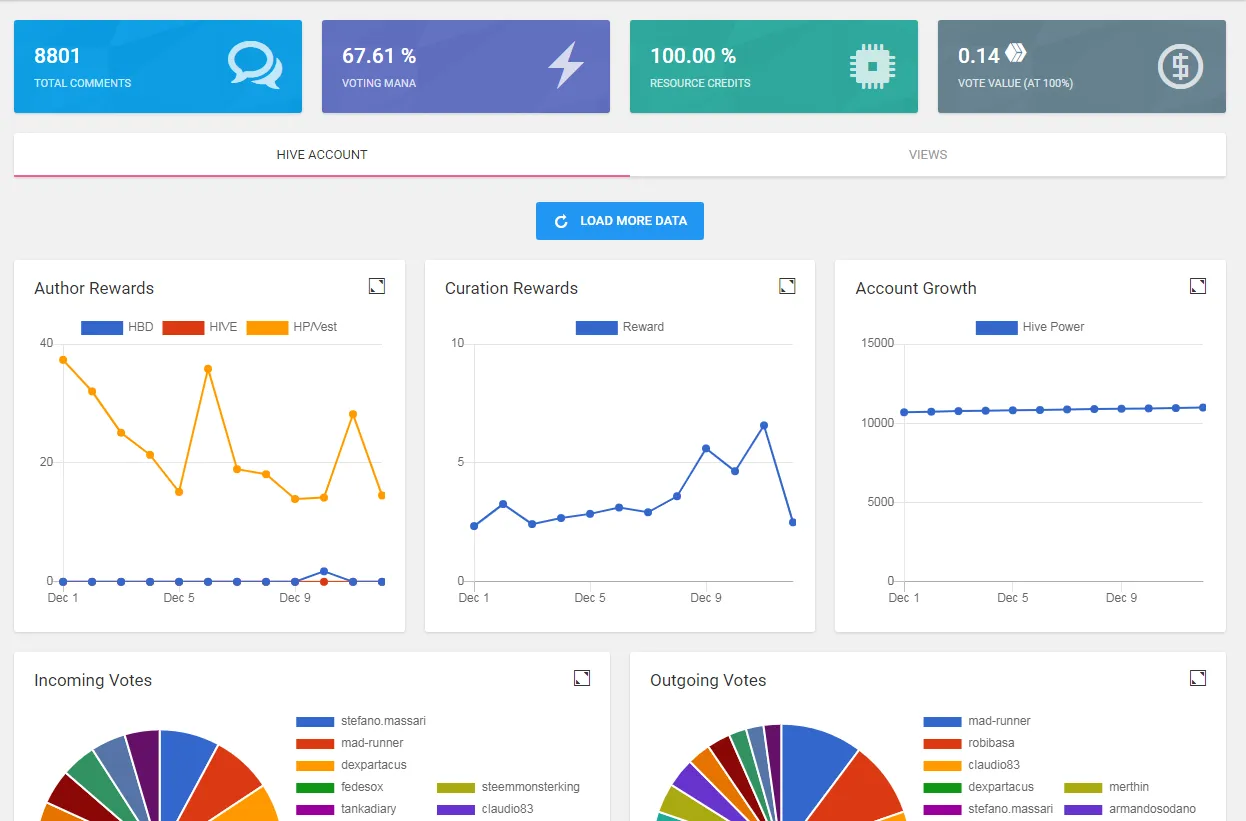The image size is (1246, 821).
Task: Toggle HBD series in Author Rewards legend
Action: tap(117, 327)
